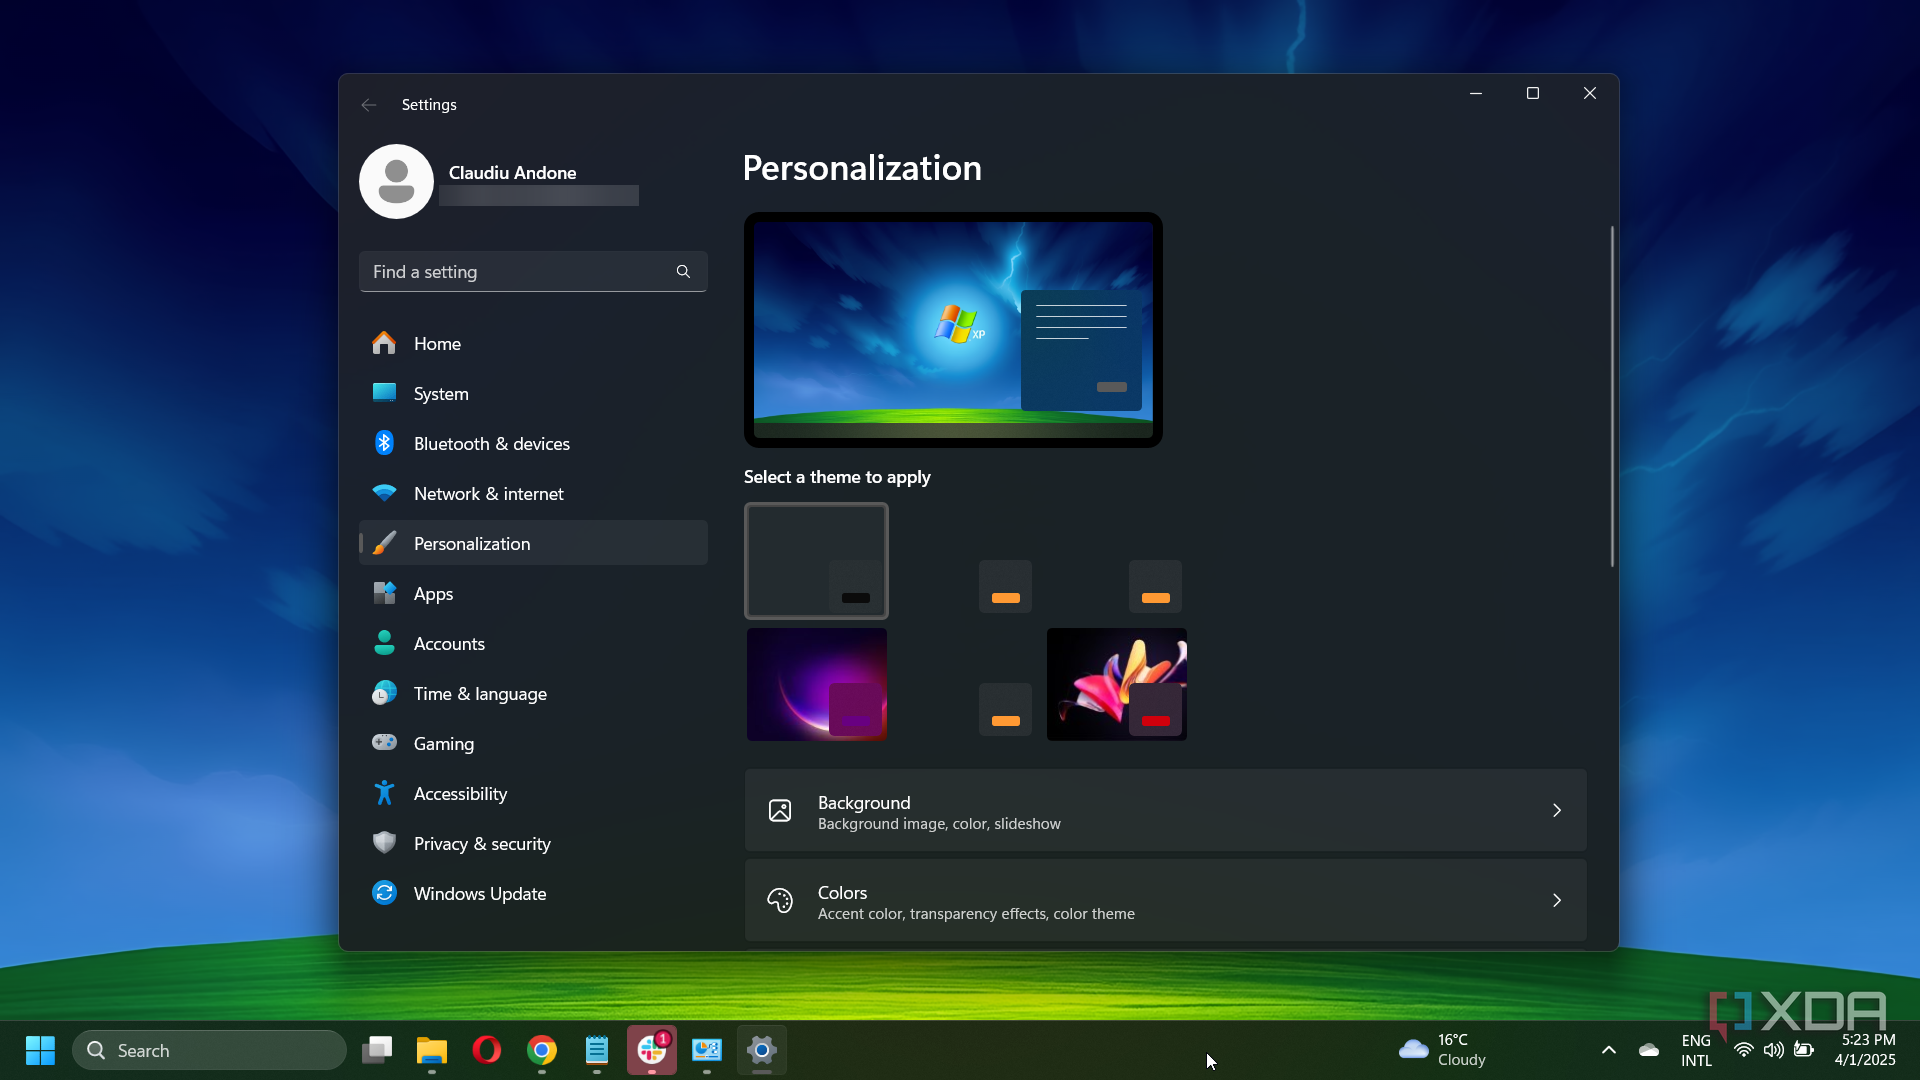Select the first dark theme thumbnail

click(816, 561)
